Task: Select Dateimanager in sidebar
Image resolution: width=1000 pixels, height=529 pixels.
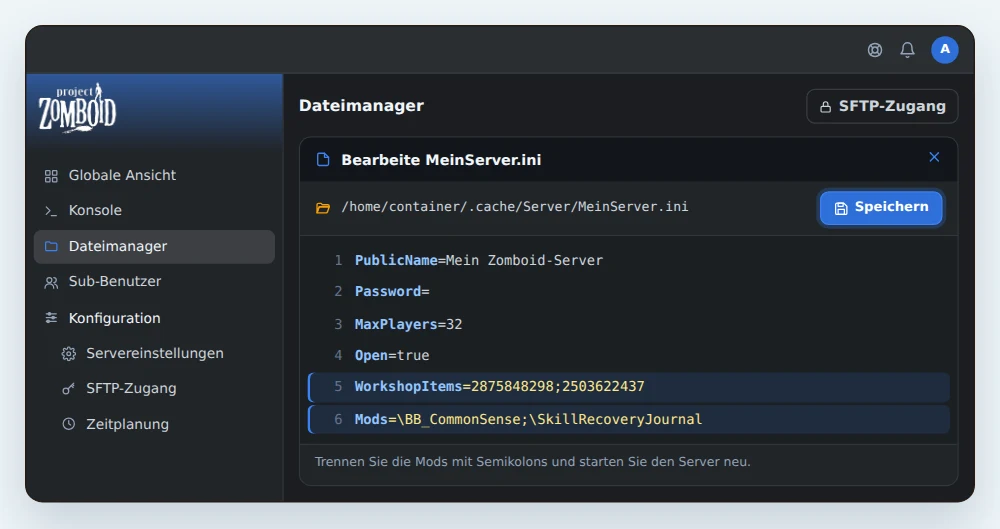Action: [154, 246]
